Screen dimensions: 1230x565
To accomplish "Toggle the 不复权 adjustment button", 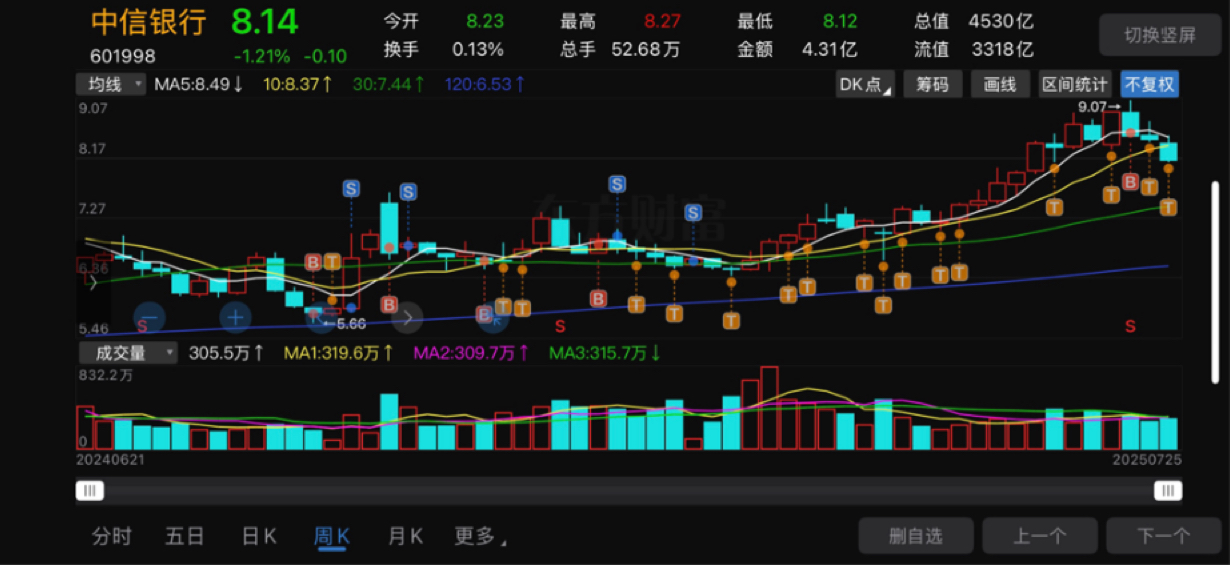I will (x=1150, y=85).
